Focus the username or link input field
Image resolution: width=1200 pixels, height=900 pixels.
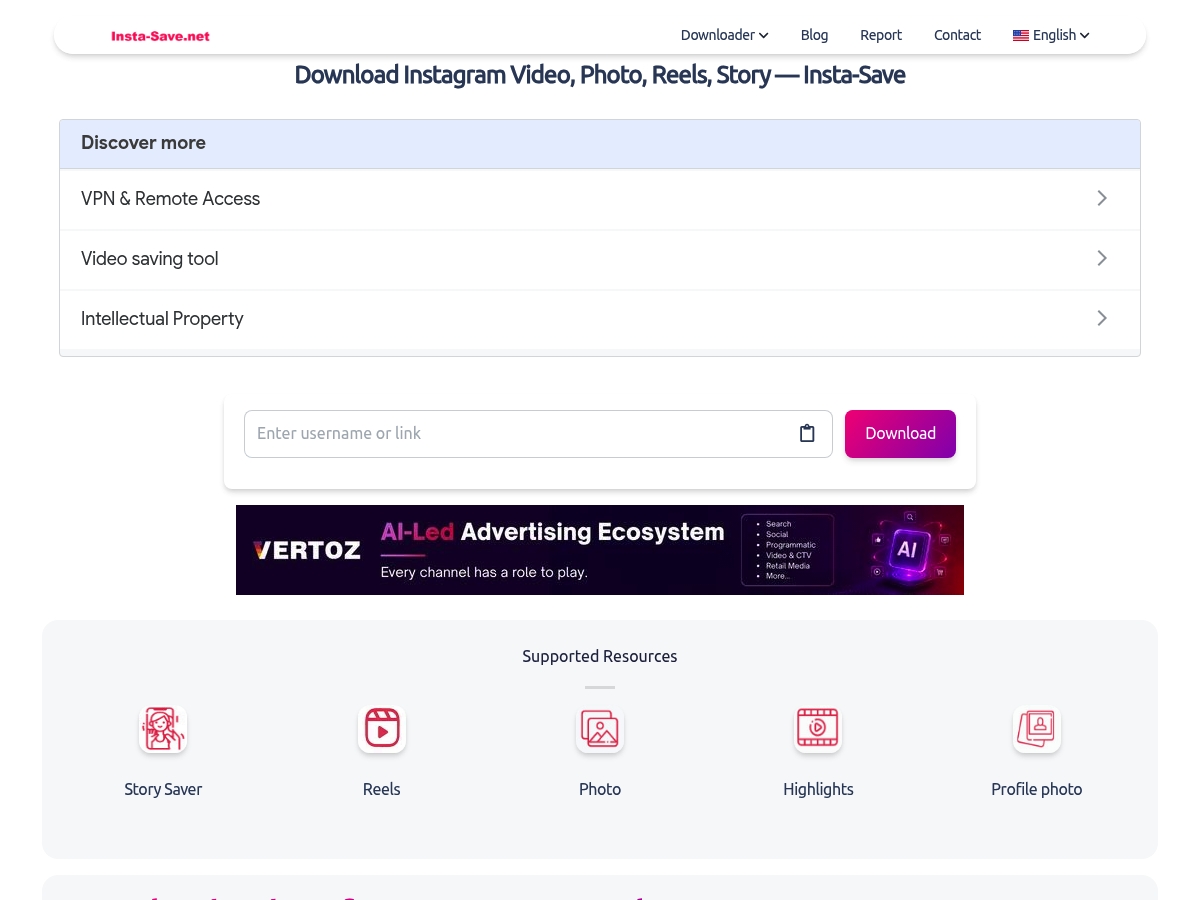pyautogui.click(x=538, y=434)
